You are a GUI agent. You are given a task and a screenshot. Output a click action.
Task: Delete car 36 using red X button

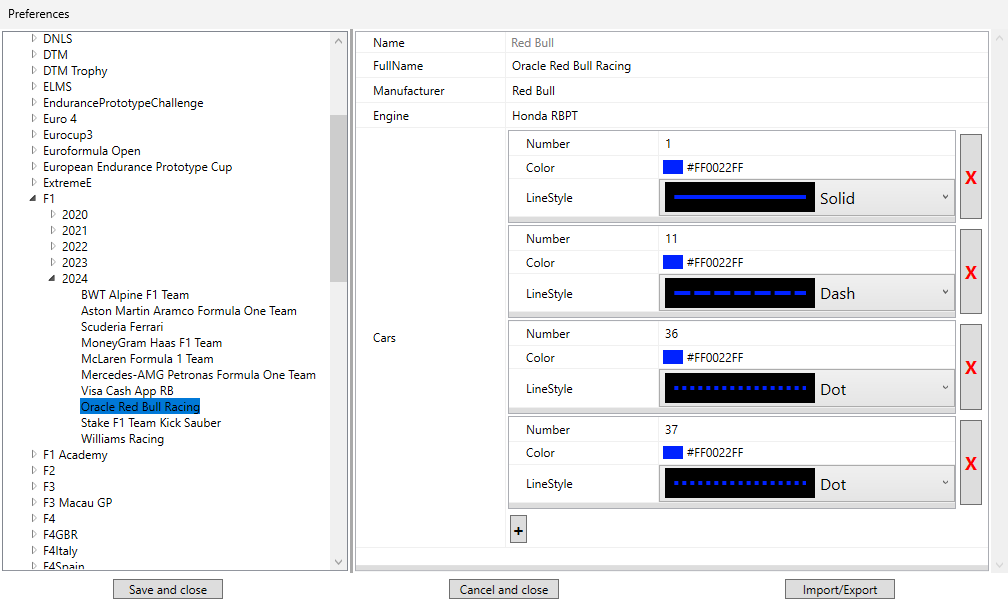(971, 366)
